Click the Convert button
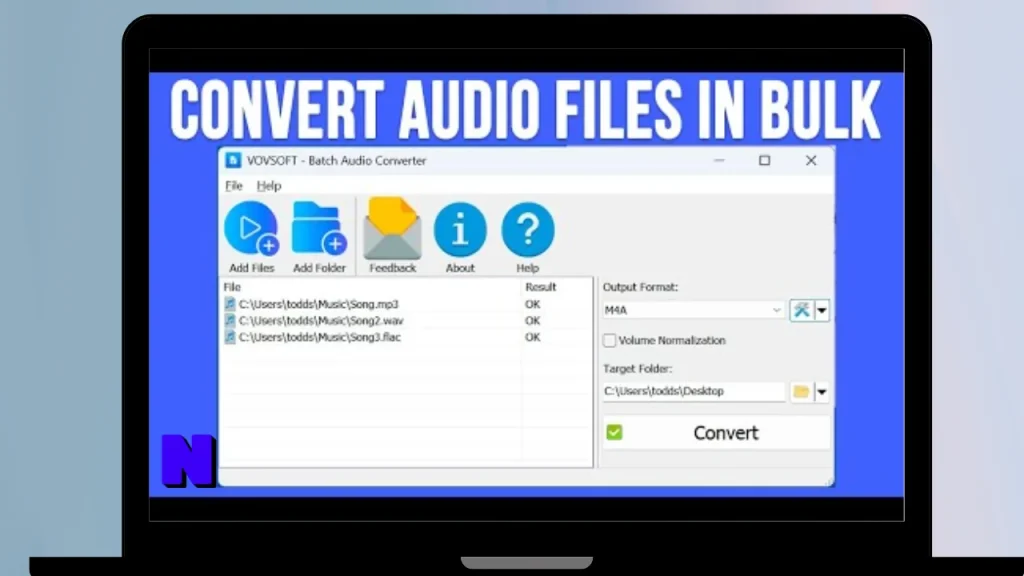 click(716, 432)
